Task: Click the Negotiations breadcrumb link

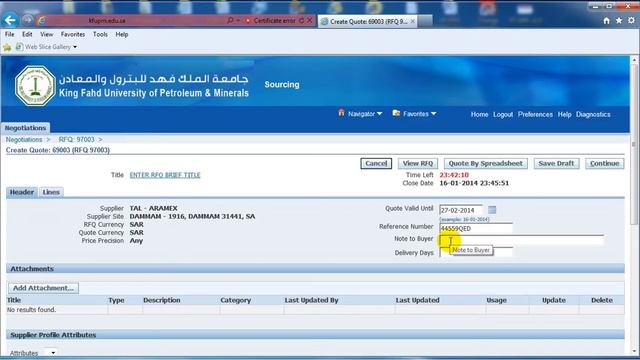Action: click(24, 140)
